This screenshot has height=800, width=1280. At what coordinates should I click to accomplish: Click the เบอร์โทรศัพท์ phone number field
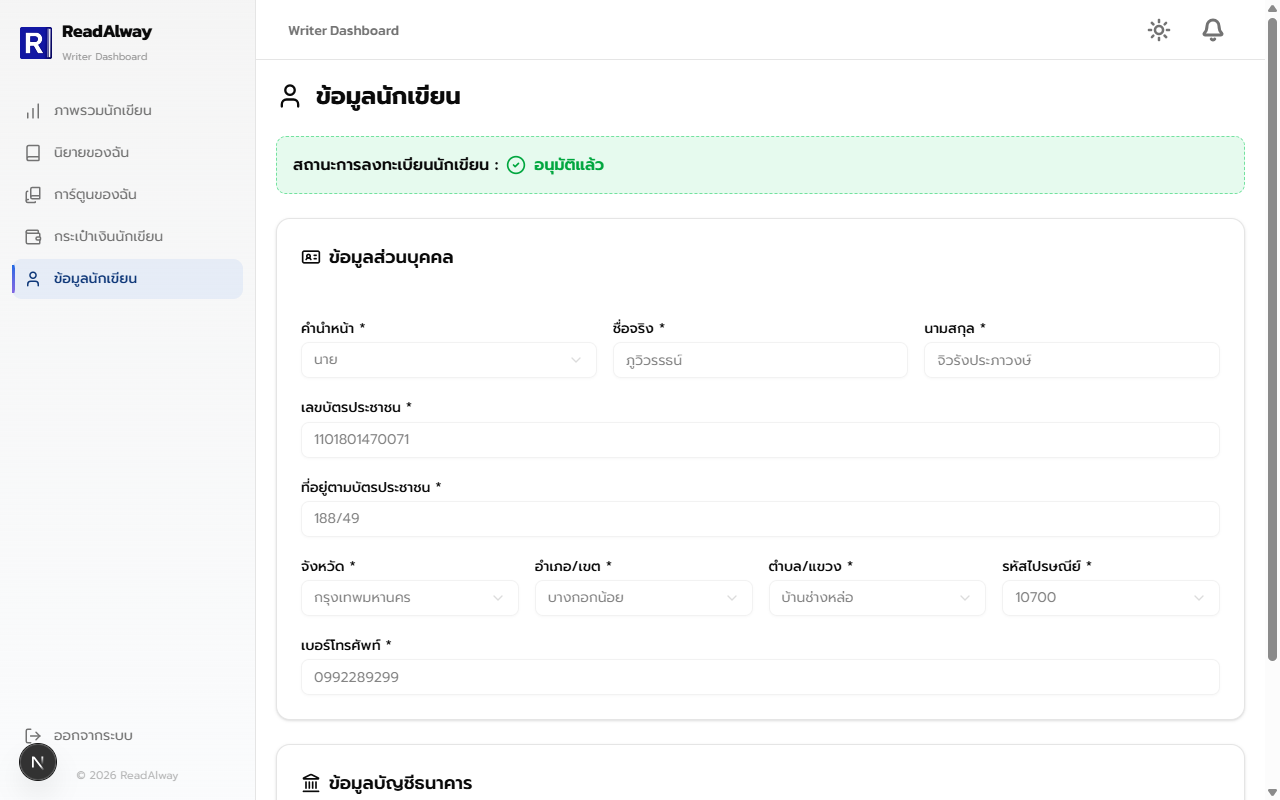(x=760, y=677)
